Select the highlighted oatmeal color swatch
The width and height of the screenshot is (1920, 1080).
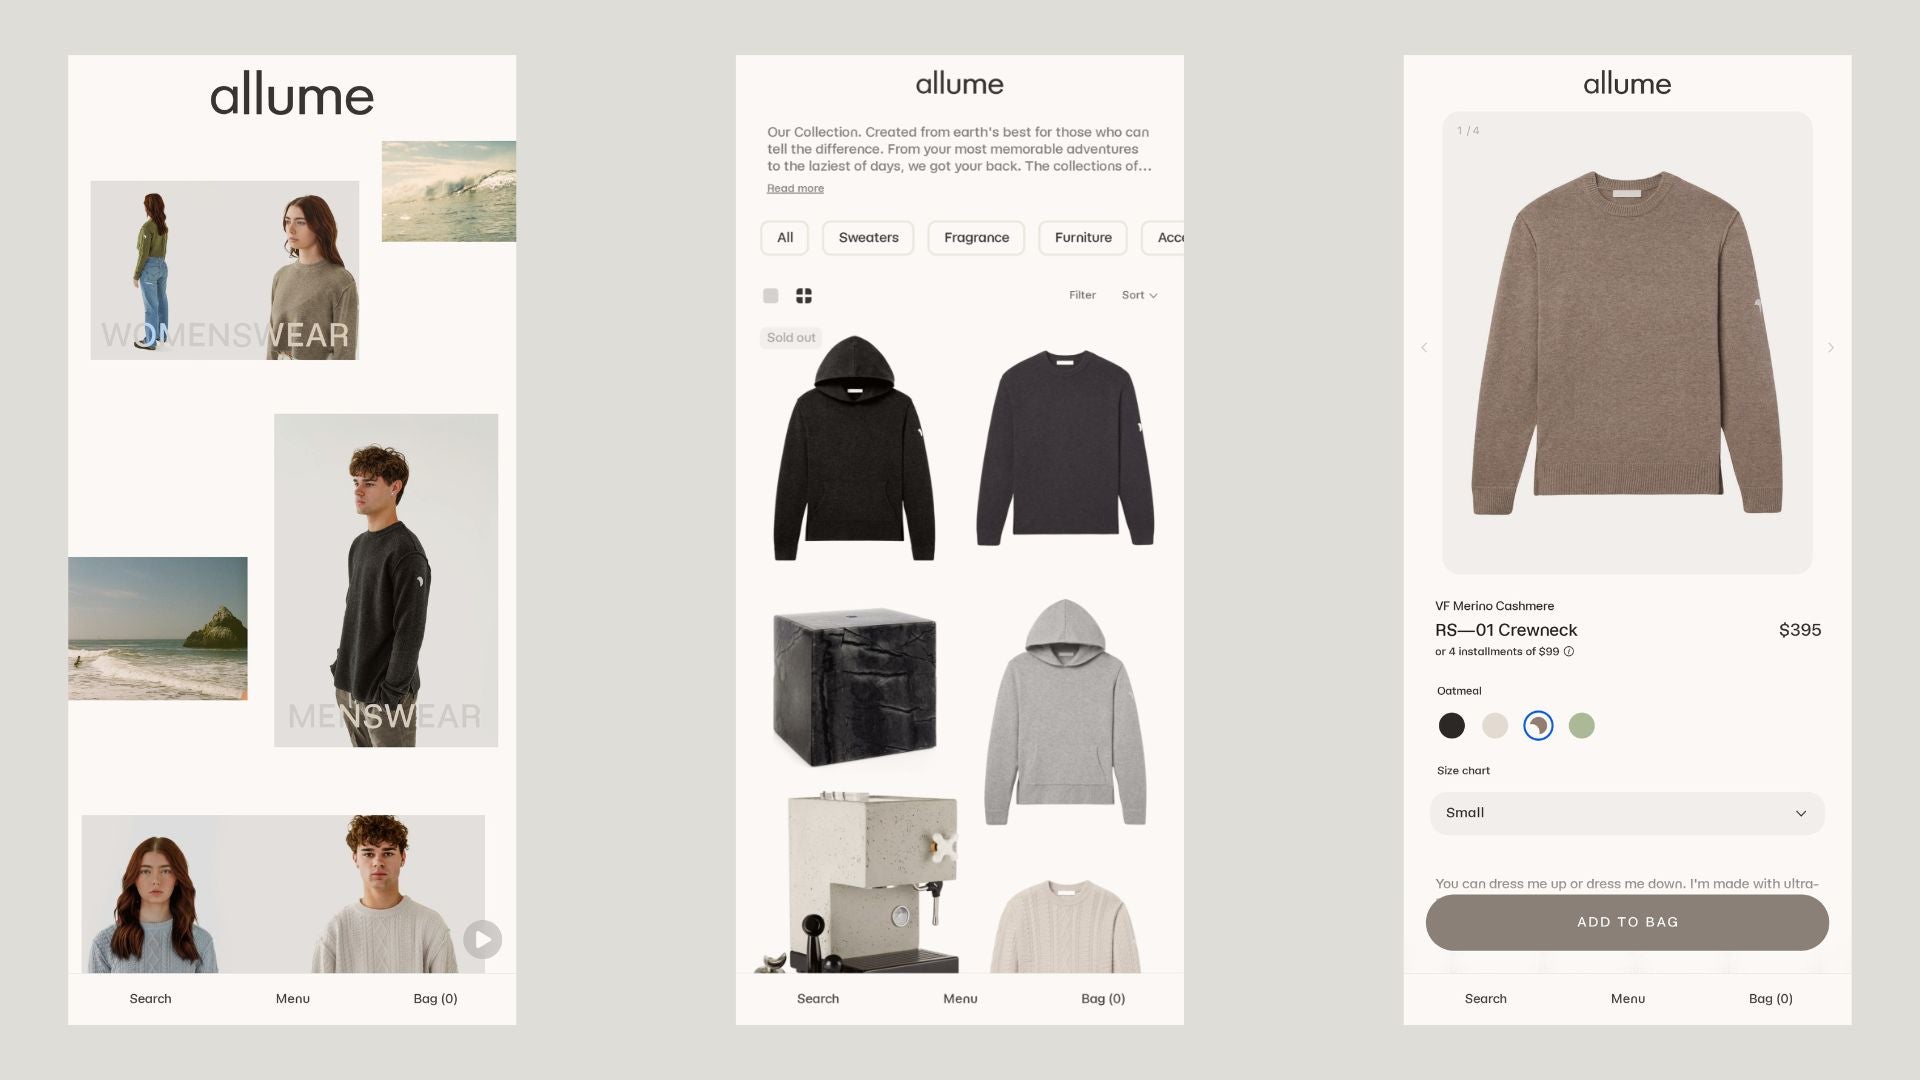point(1538,726)
